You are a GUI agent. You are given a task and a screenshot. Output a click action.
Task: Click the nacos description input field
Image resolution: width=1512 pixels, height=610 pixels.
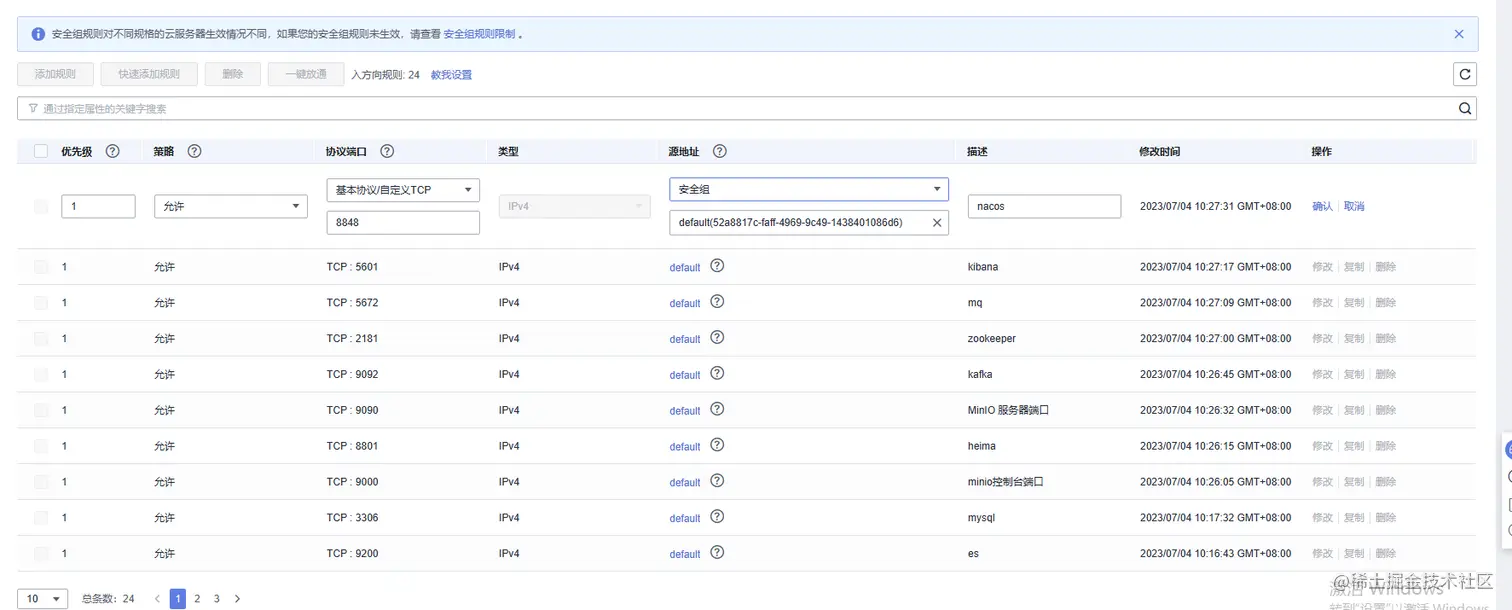point(1044,206)
